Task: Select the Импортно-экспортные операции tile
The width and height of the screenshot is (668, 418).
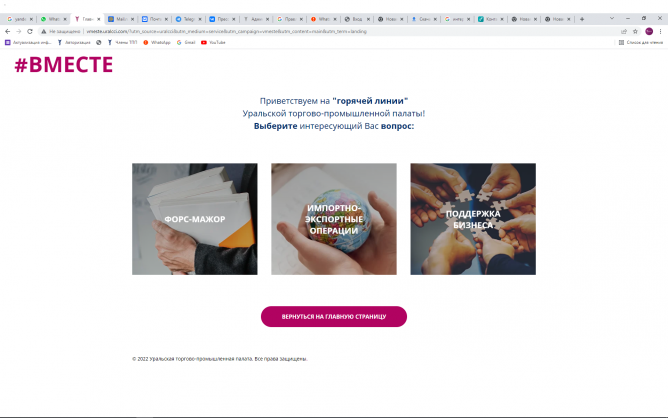Action: pyautogui.click(x=334, y=219)
